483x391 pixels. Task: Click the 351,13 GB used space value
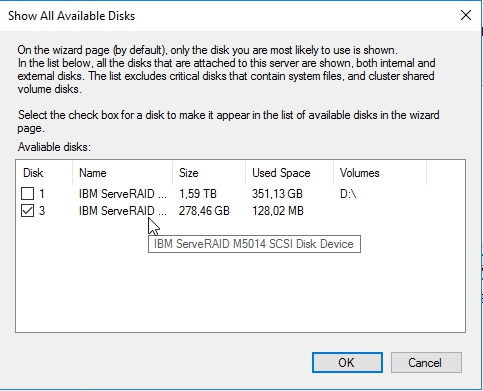coord(277,194)
